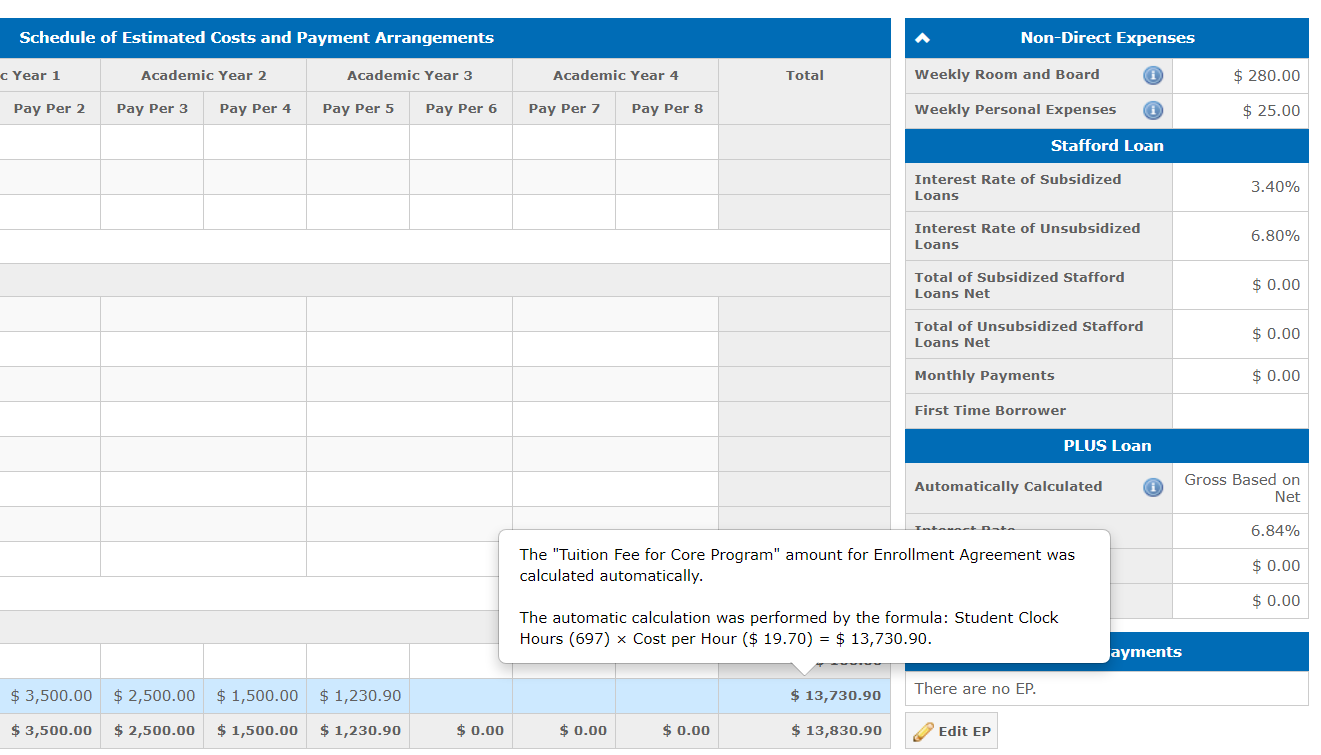Click $ 2,500.00 in the bottom totals row
The image size is (1321, 755).
(154, 731)
